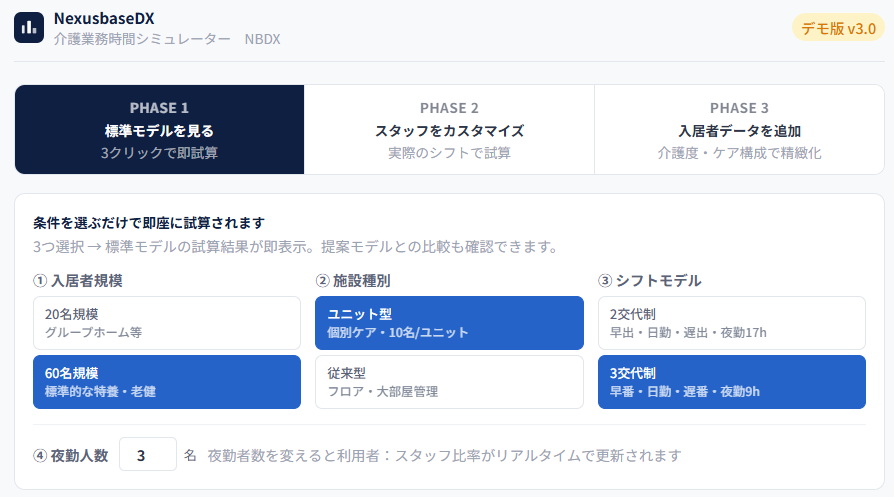This screenshot has width=894, height=497.
Task: Select the 20名規模 グループホーム等 option
Action: click(166, 322)
